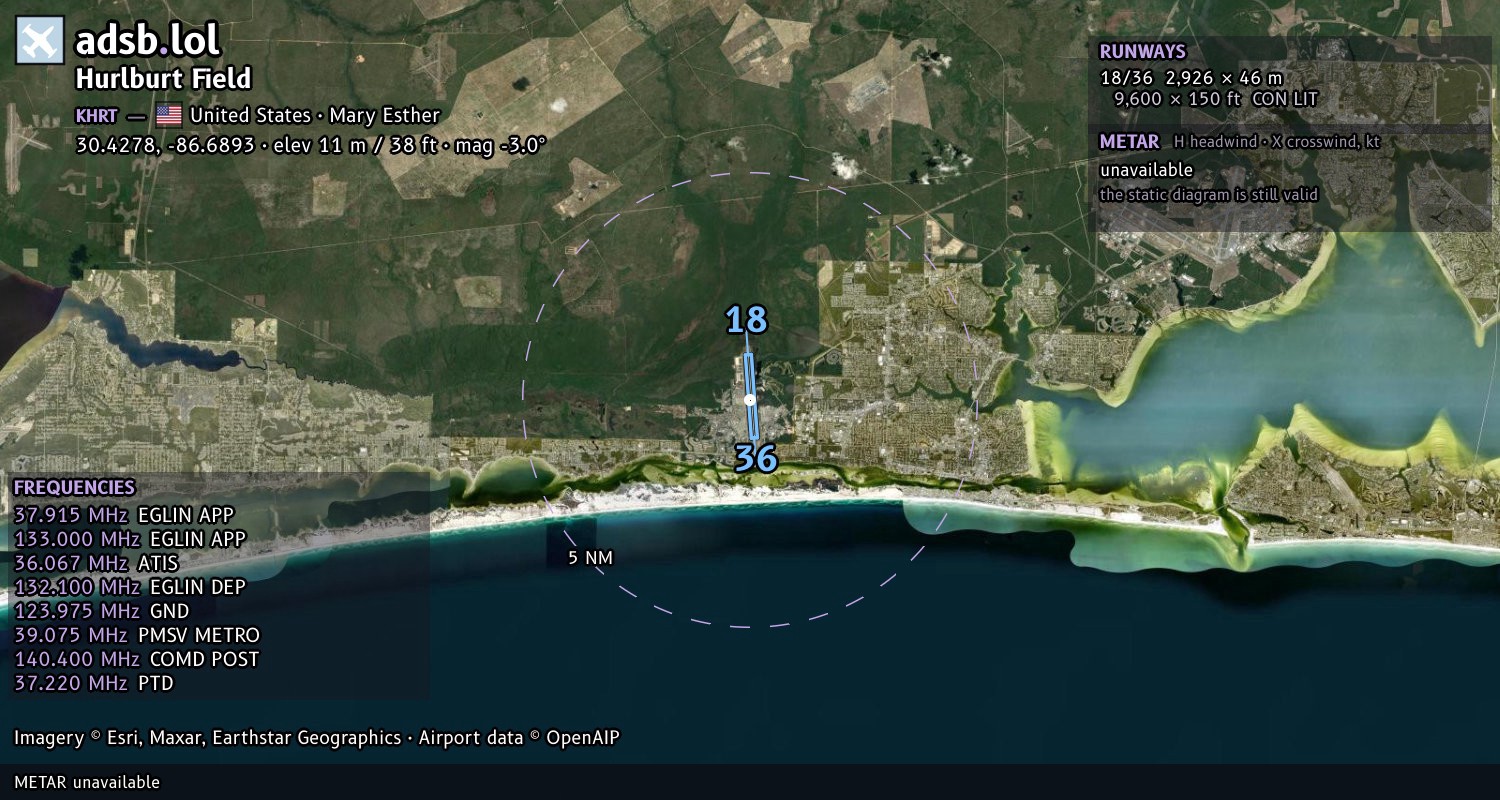This screenshot has width=1500, height=800.
Task: Click the runway 36 end label
Action: pos(756,458)
